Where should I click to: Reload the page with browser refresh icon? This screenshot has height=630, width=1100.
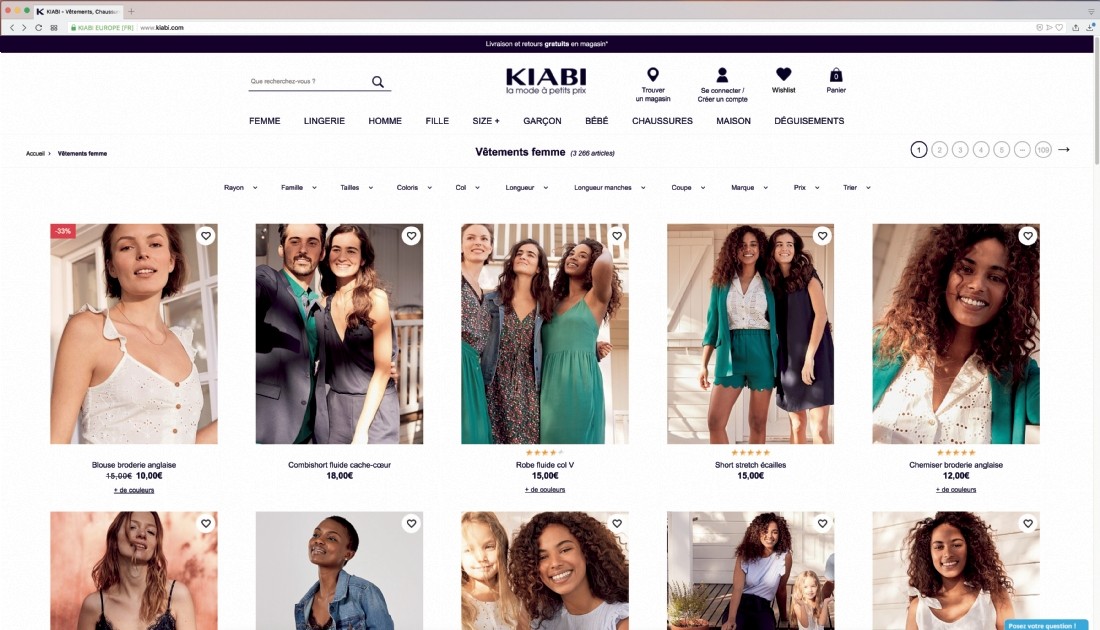pyautogui.click(x=38, y=27)
